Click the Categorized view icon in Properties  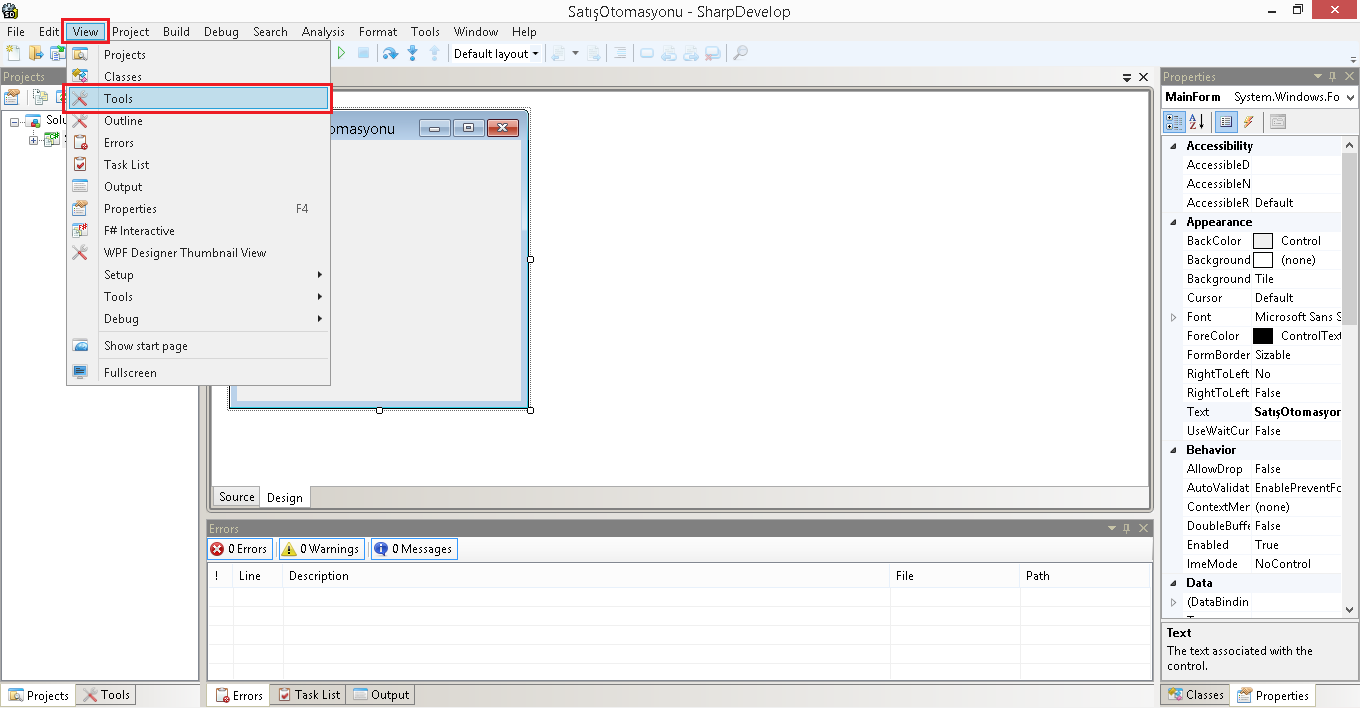[x=1175, y=122]
